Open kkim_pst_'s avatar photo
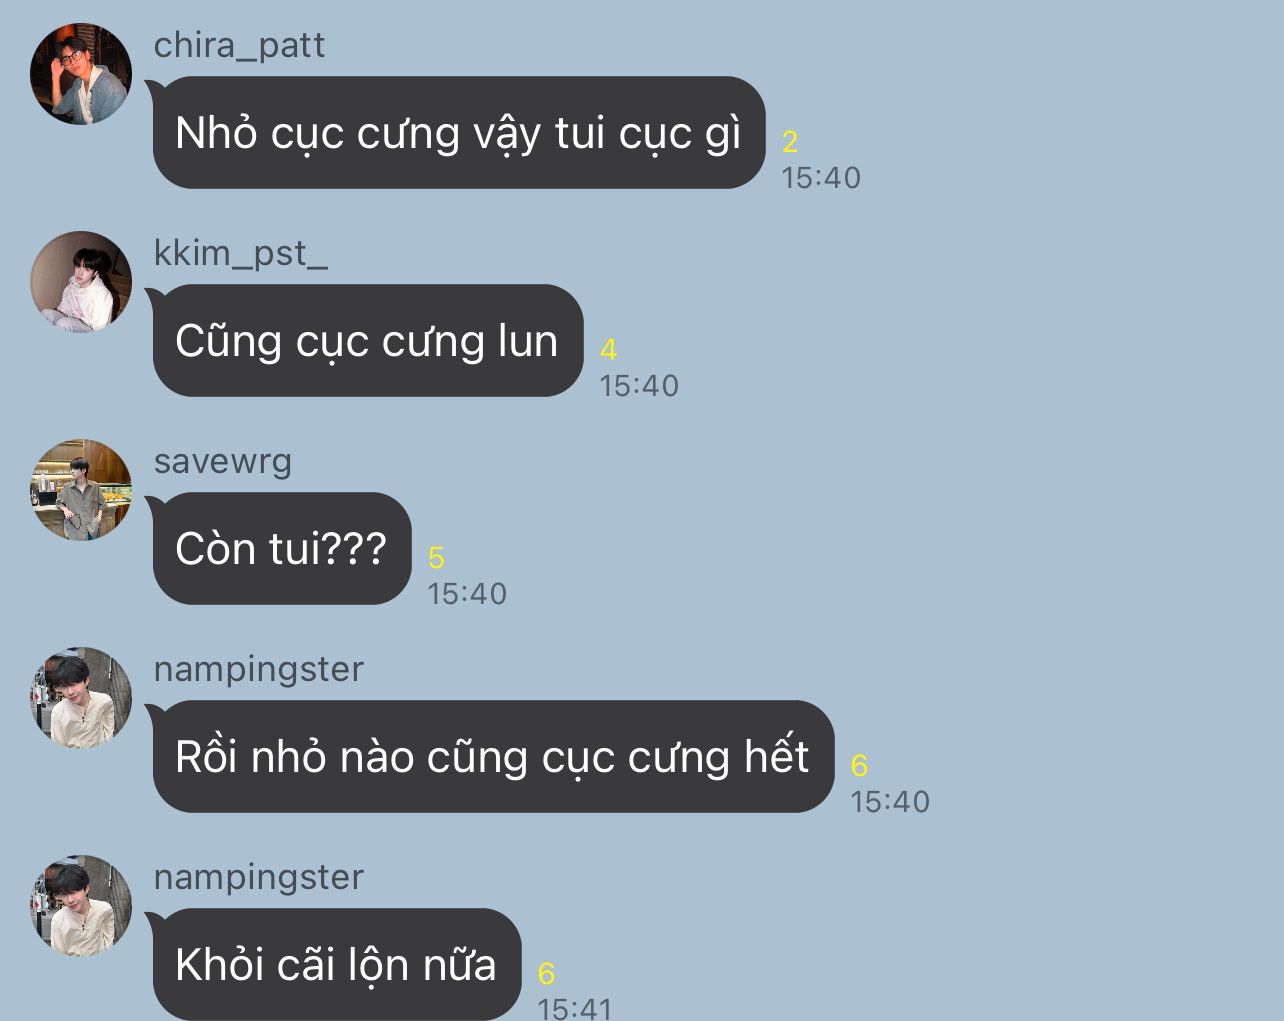 click(x=81, y=282)
